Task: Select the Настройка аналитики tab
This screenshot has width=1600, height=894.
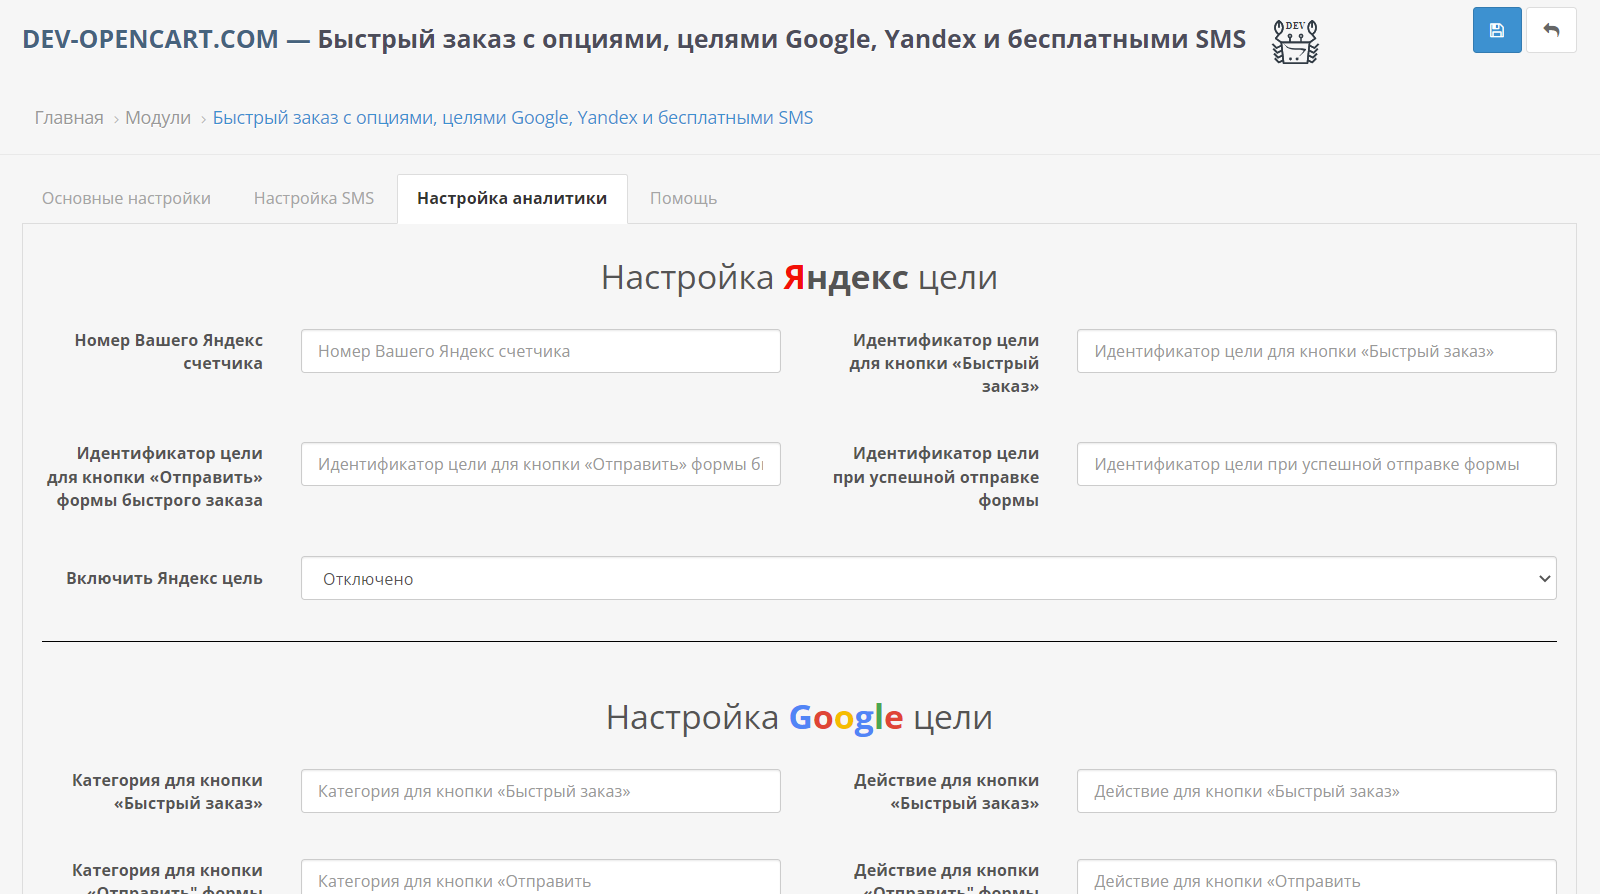Action: coord(512,198)
